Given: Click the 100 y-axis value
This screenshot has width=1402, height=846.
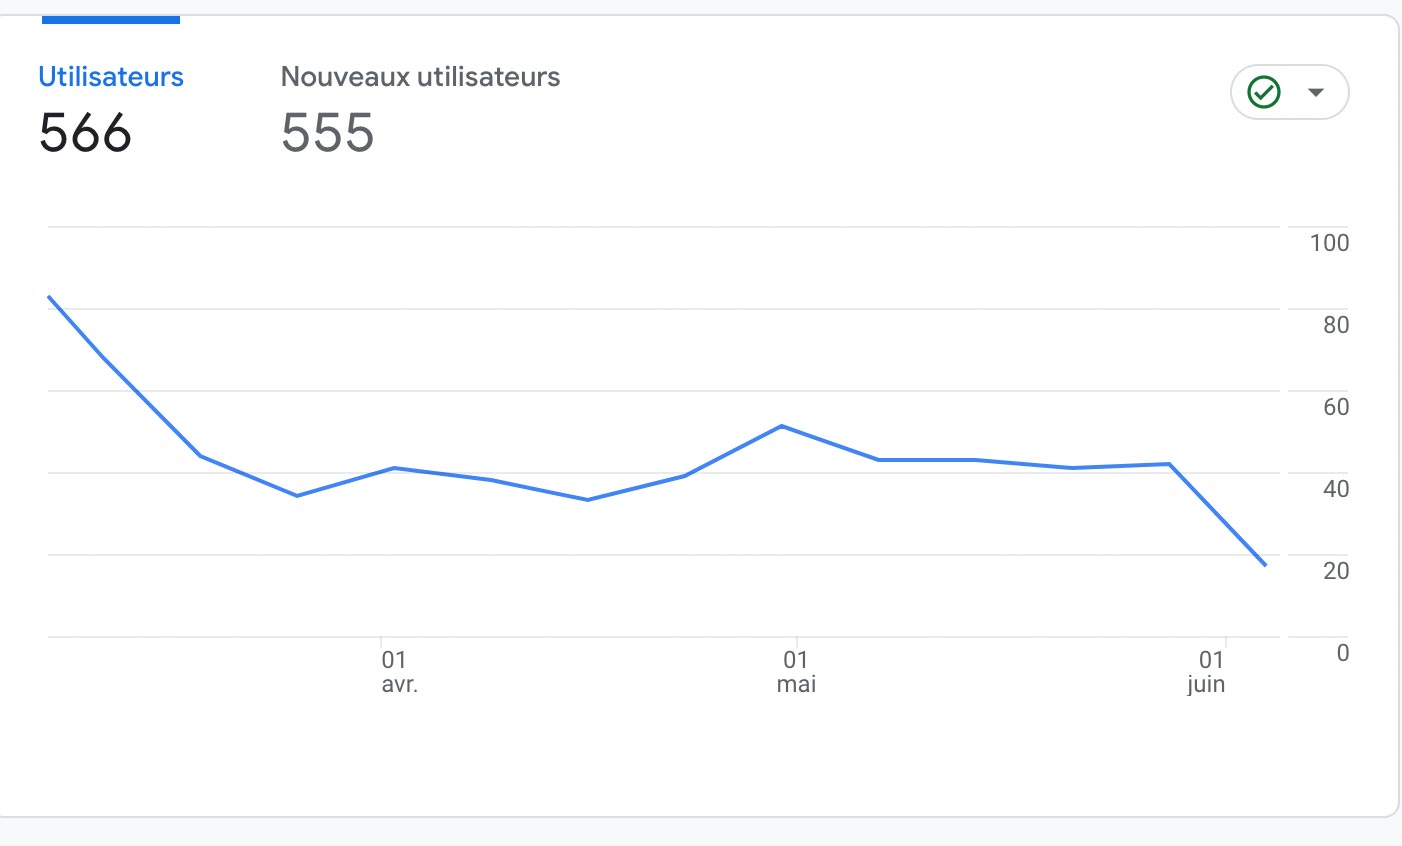Looking at the screenshot, I should (1329, 243).
